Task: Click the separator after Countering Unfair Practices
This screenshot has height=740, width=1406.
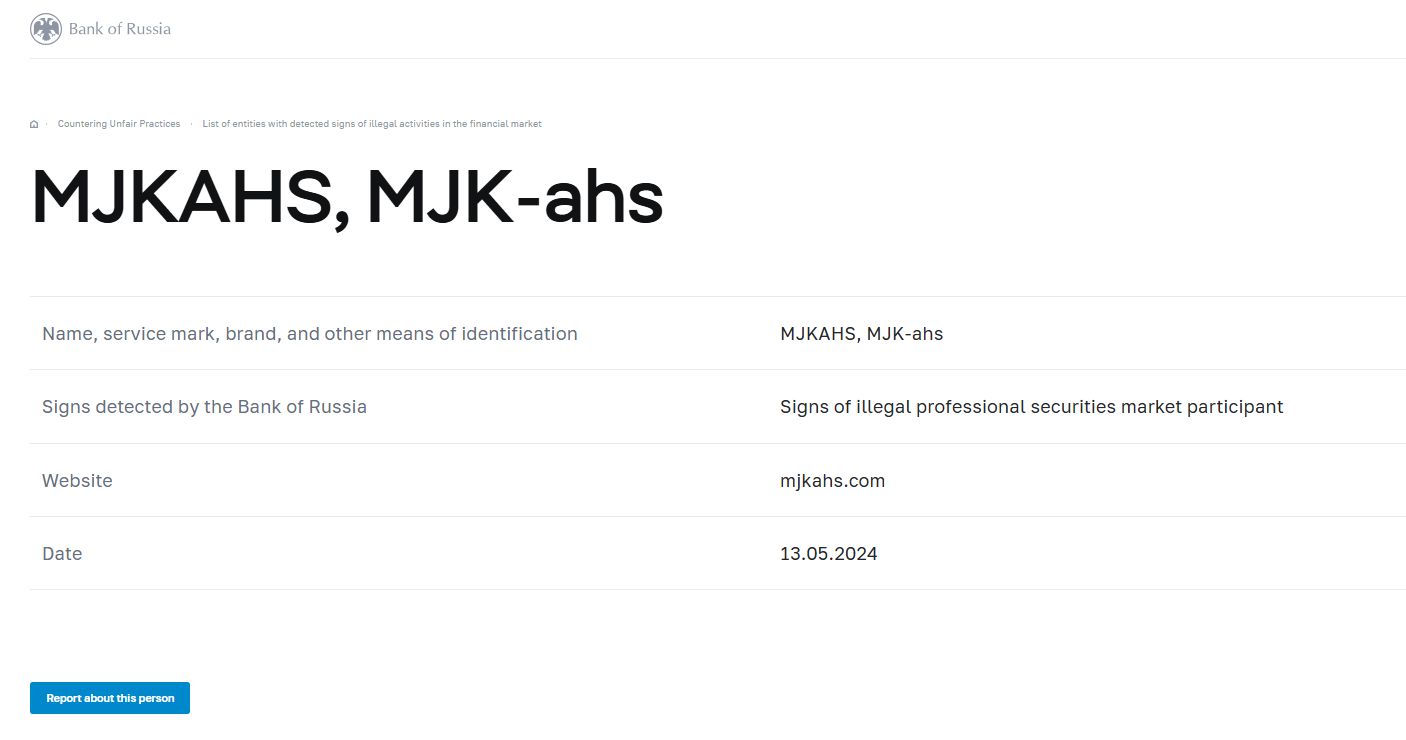Action: coord(191,124)
